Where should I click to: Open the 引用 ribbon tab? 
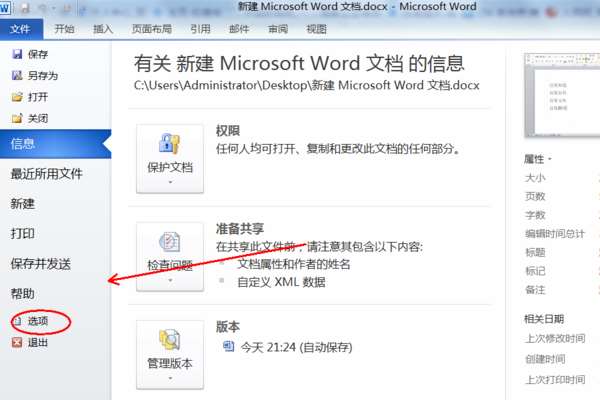tap(200, 29)
